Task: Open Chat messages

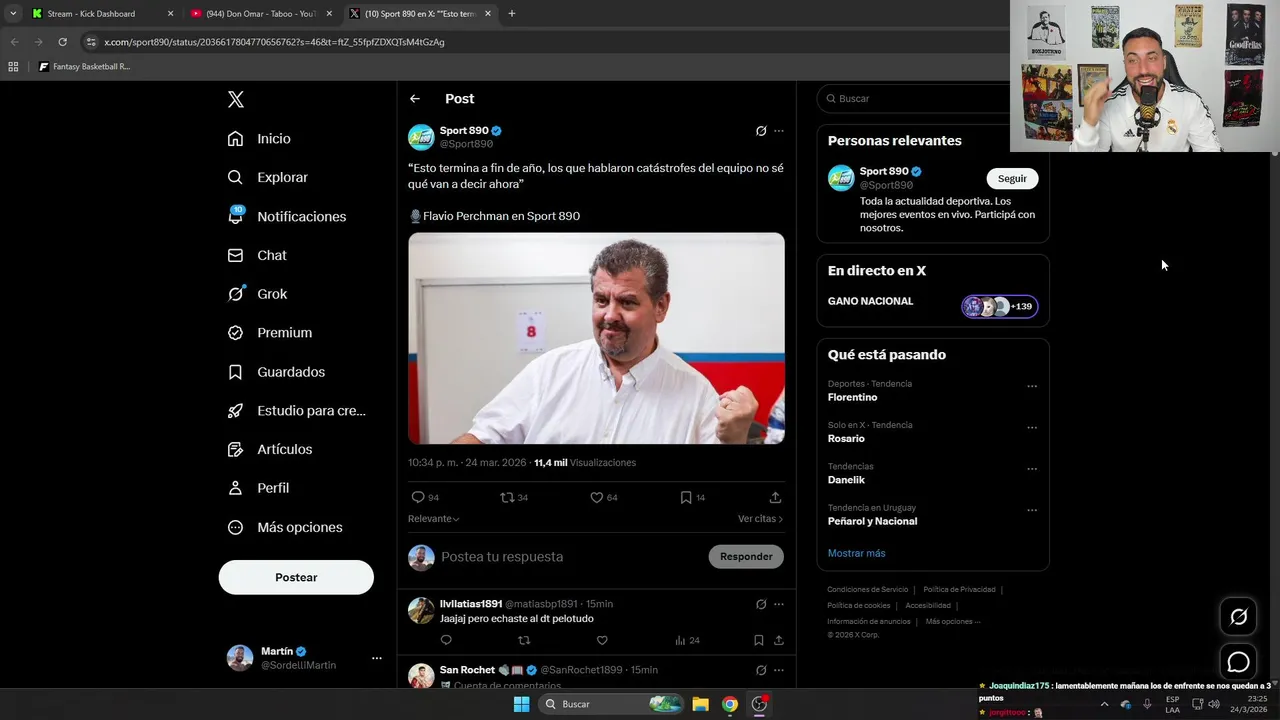Action: point(256,255)
